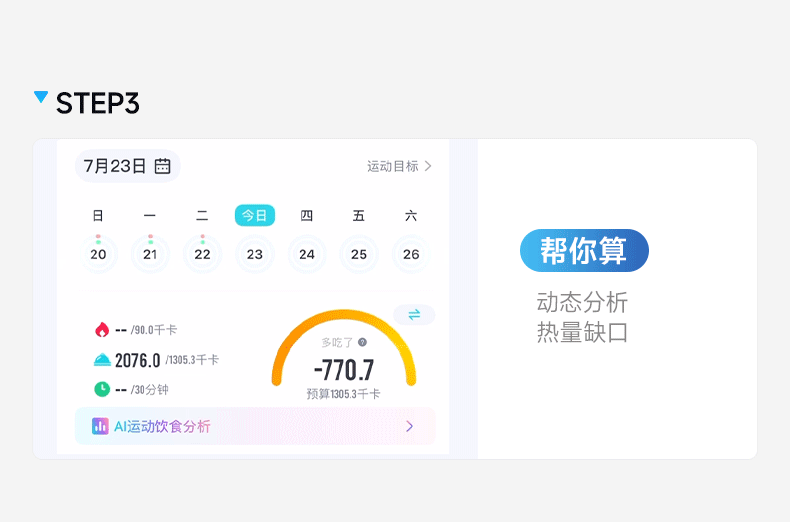790x522 pixels.
Task: Click the AI analysis bar chart icon
Action: click(x=100, y=426)
